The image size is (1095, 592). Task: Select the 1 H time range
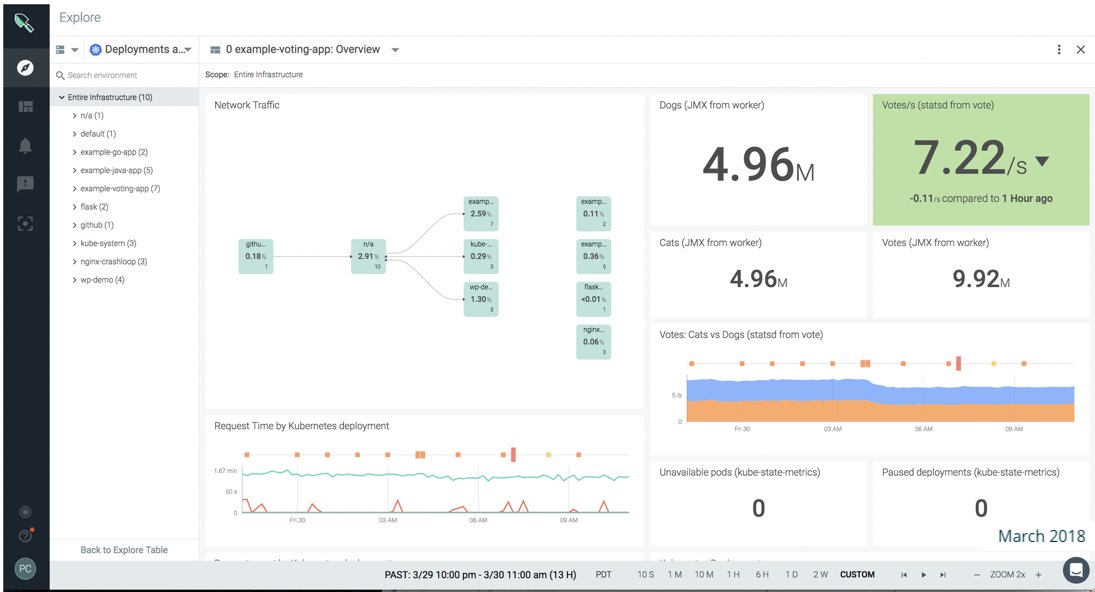pyautogui.click(x=733, y=575)
